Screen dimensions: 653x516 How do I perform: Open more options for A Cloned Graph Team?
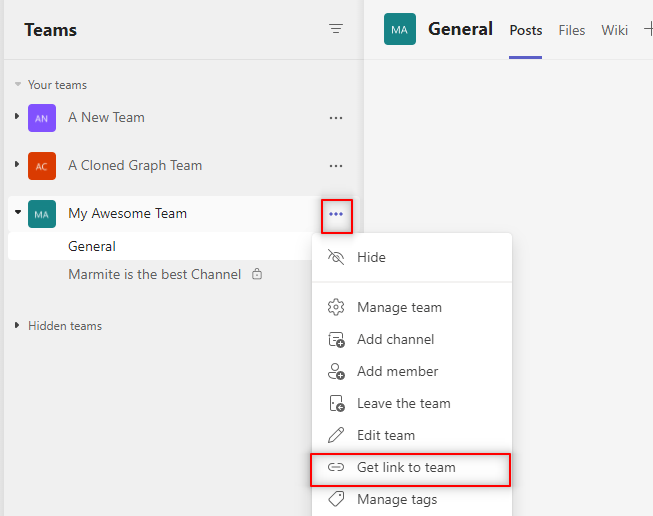[336, 166]
